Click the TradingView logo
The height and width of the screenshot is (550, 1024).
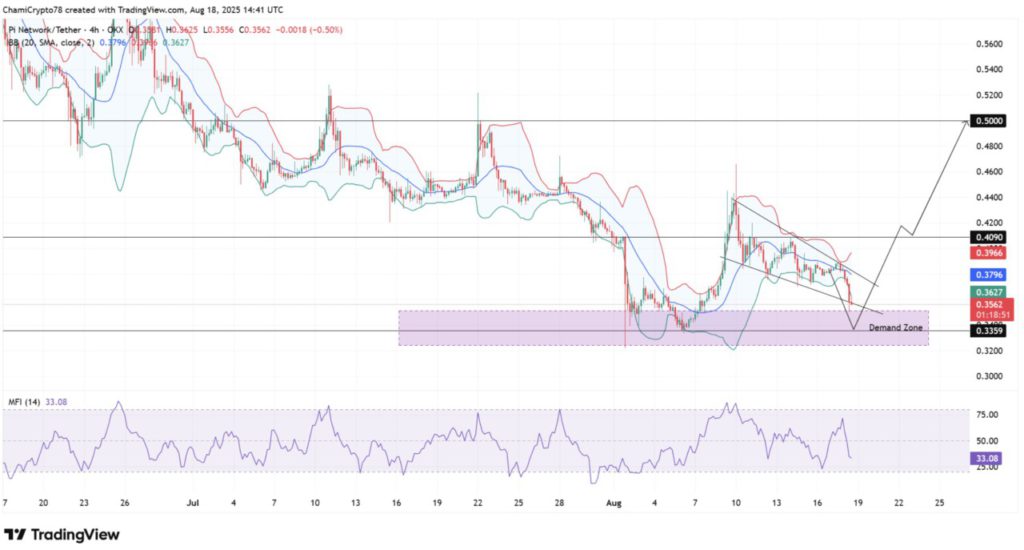pyautogui.click(x=62, y=534)
